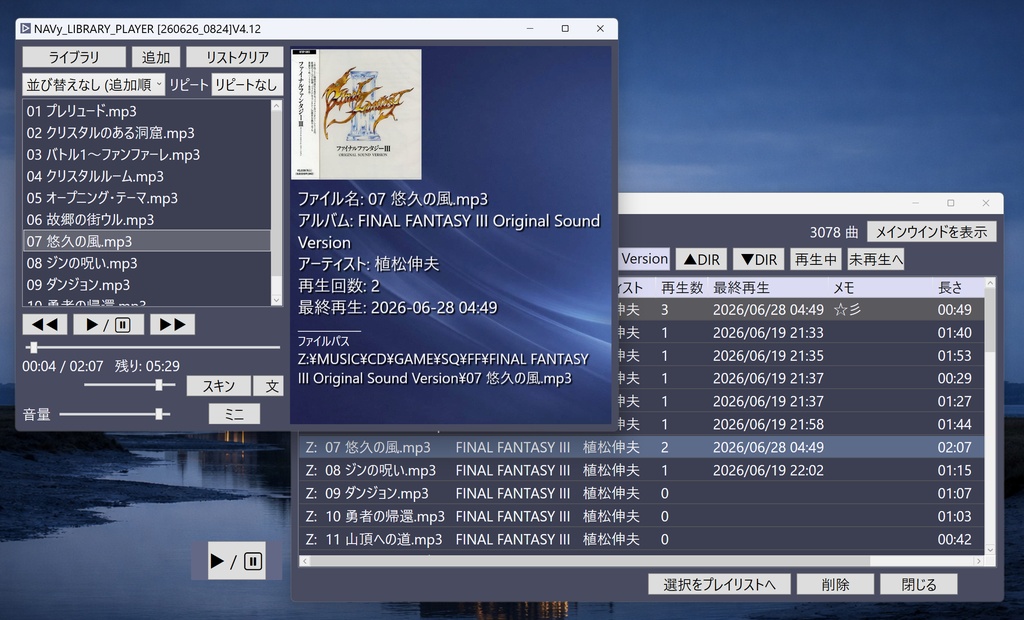Select 02 クリスタルのある洞窟.mp3 in the playlist
The width and height of the screenshot is (1024, 620).
coord(147,133)
